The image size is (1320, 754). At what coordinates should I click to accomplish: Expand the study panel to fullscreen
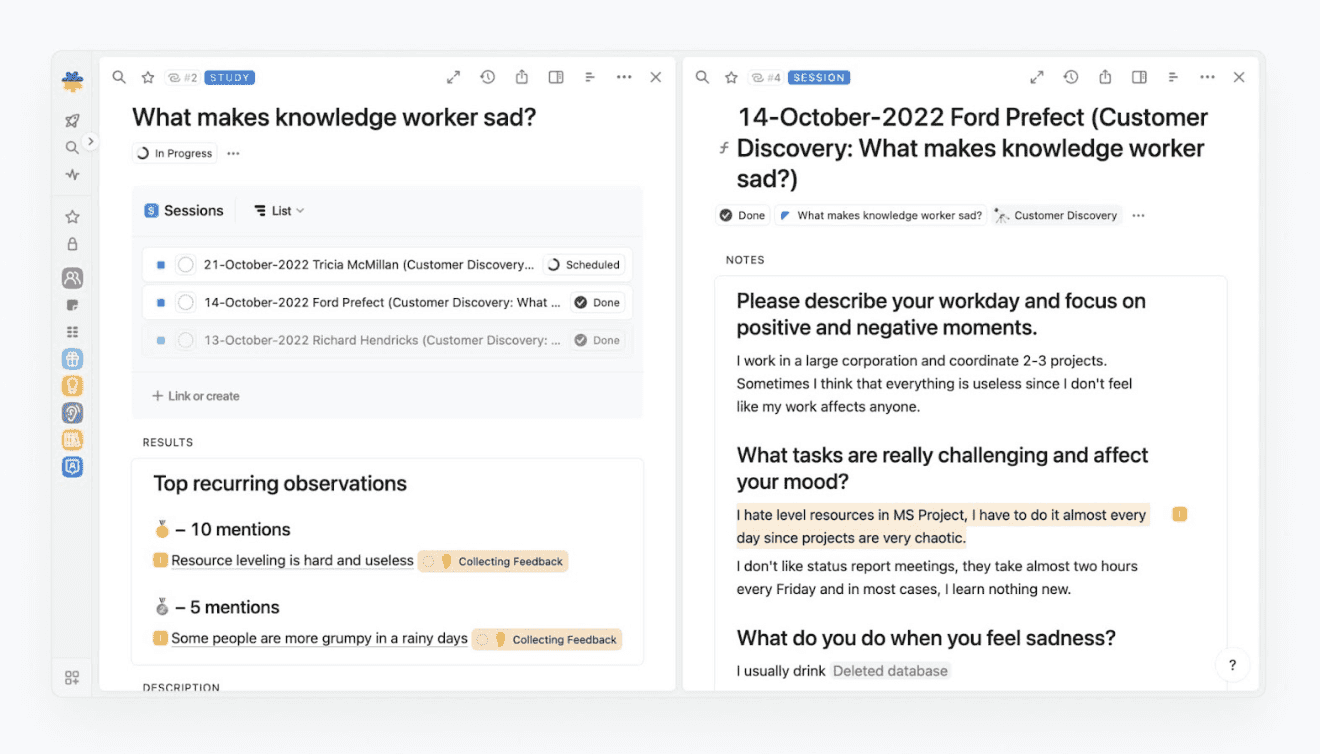point(453,76)
